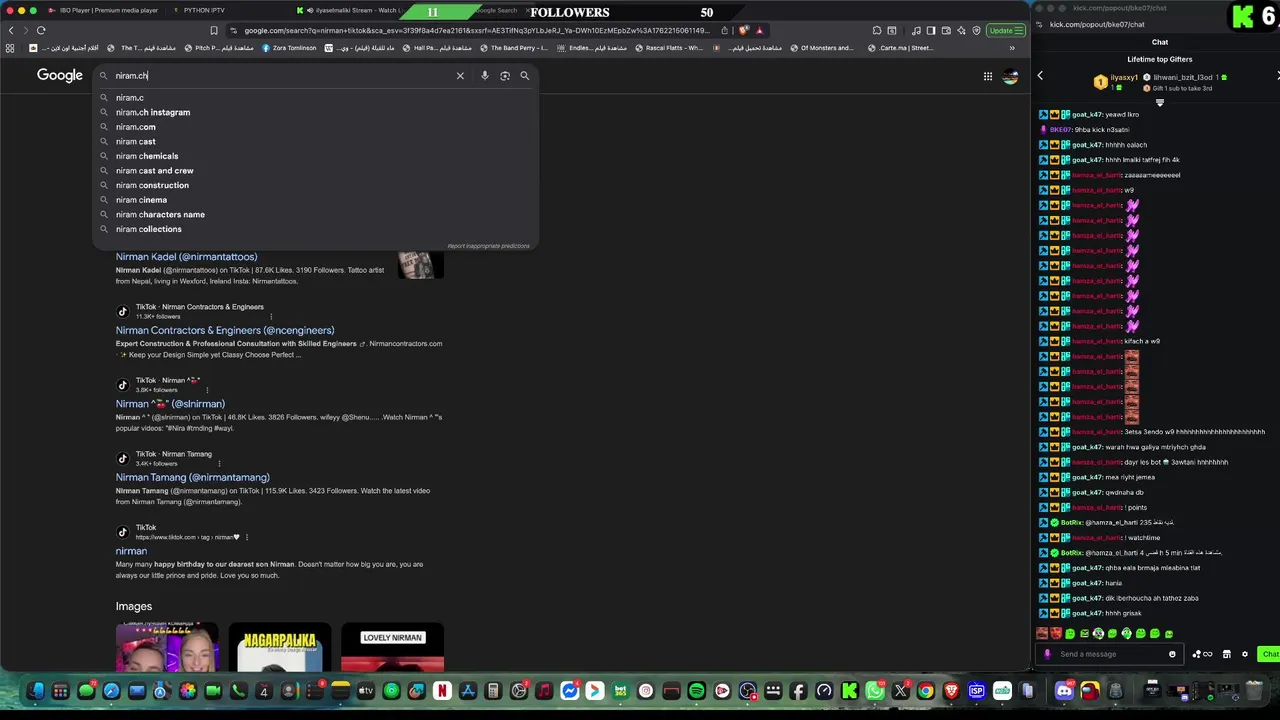Switch to the ilyaselmaliki Stream tab
1280x720 pixels.
coord(352,11)
